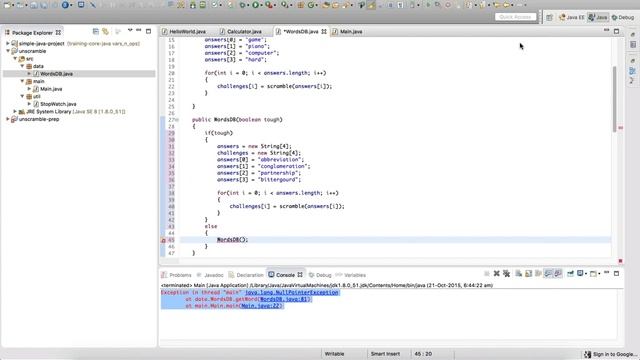Select StopWatch.java in Package Explorer
The image size is (640, 360).
(58, 104)
